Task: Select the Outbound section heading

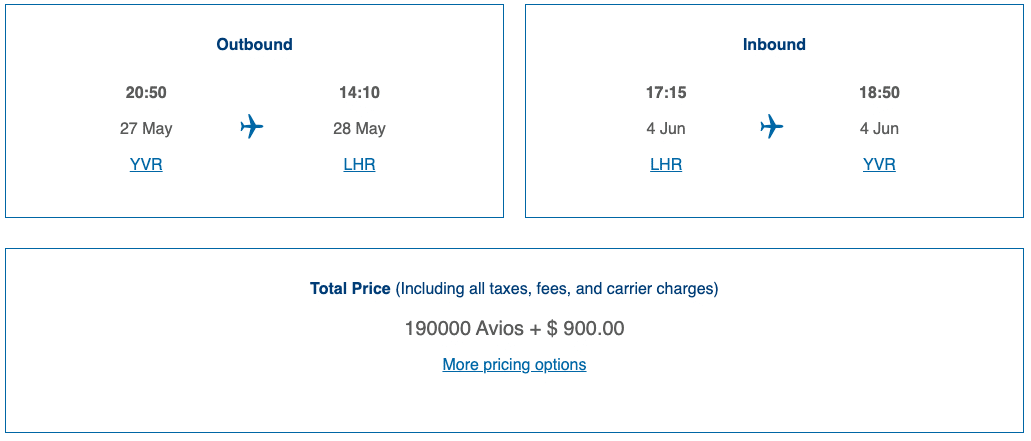Action: 254,44
